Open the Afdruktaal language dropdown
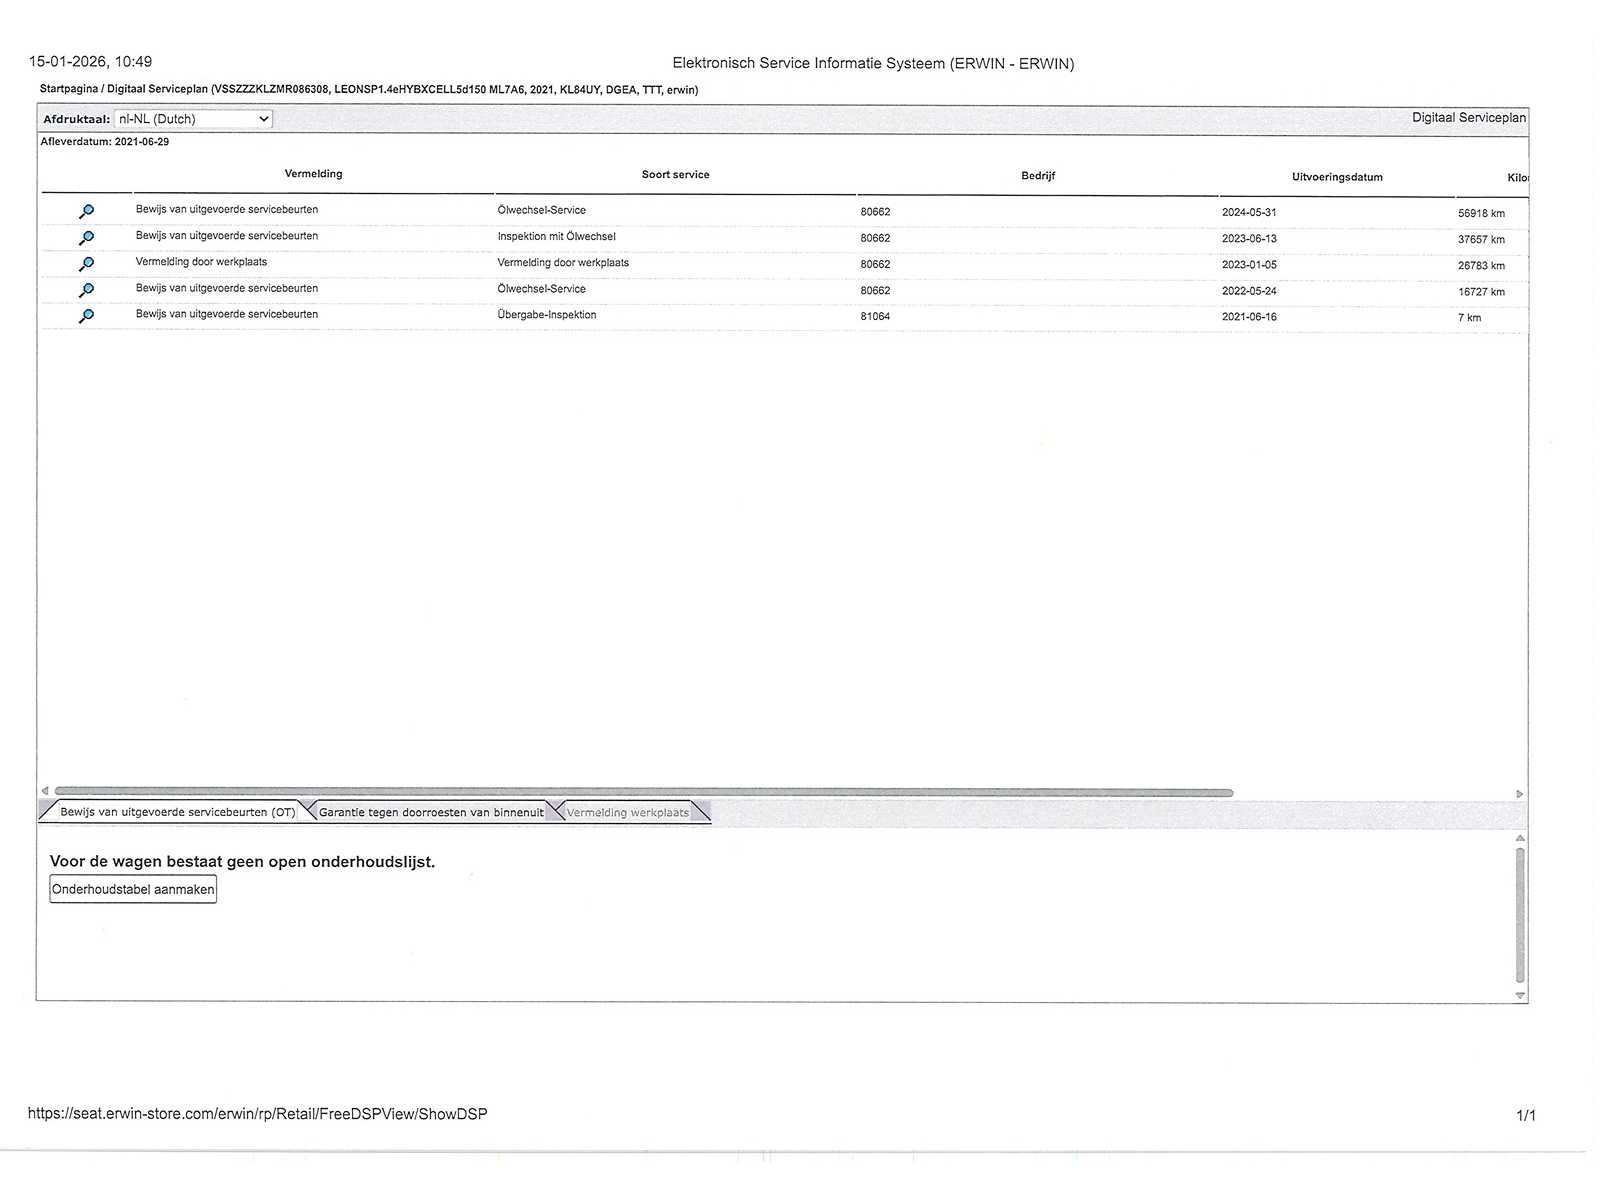The height and width of the screenshot is (1200, 1600). [x=193, y=119]
